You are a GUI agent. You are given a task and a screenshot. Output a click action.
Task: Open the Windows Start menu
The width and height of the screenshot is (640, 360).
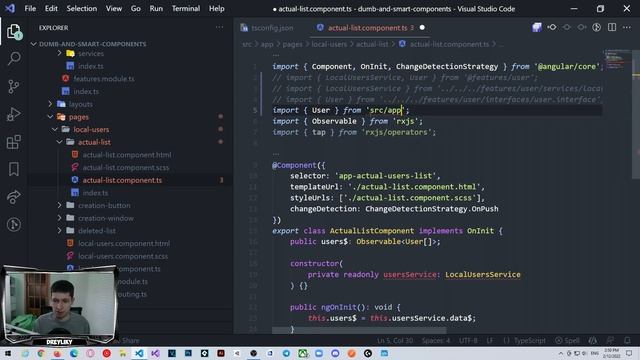pos(8,353)
